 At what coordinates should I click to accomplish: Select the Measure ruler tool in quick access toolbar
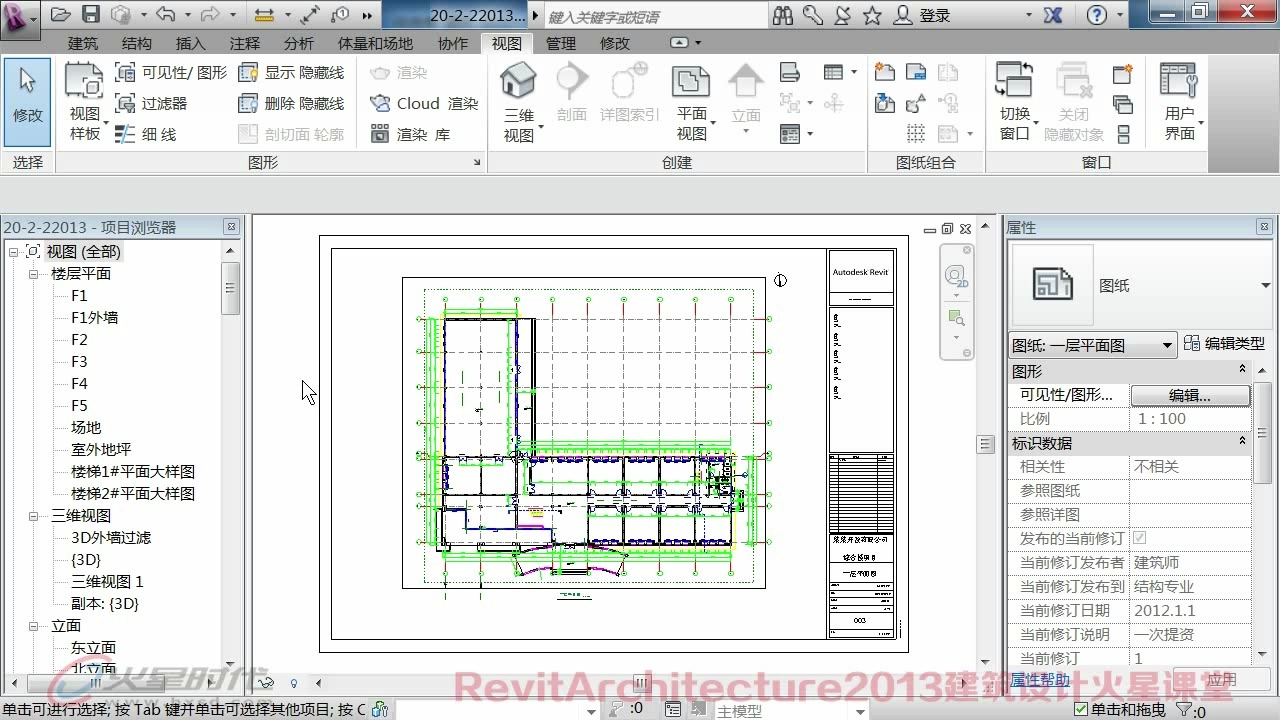pos(265,15)
